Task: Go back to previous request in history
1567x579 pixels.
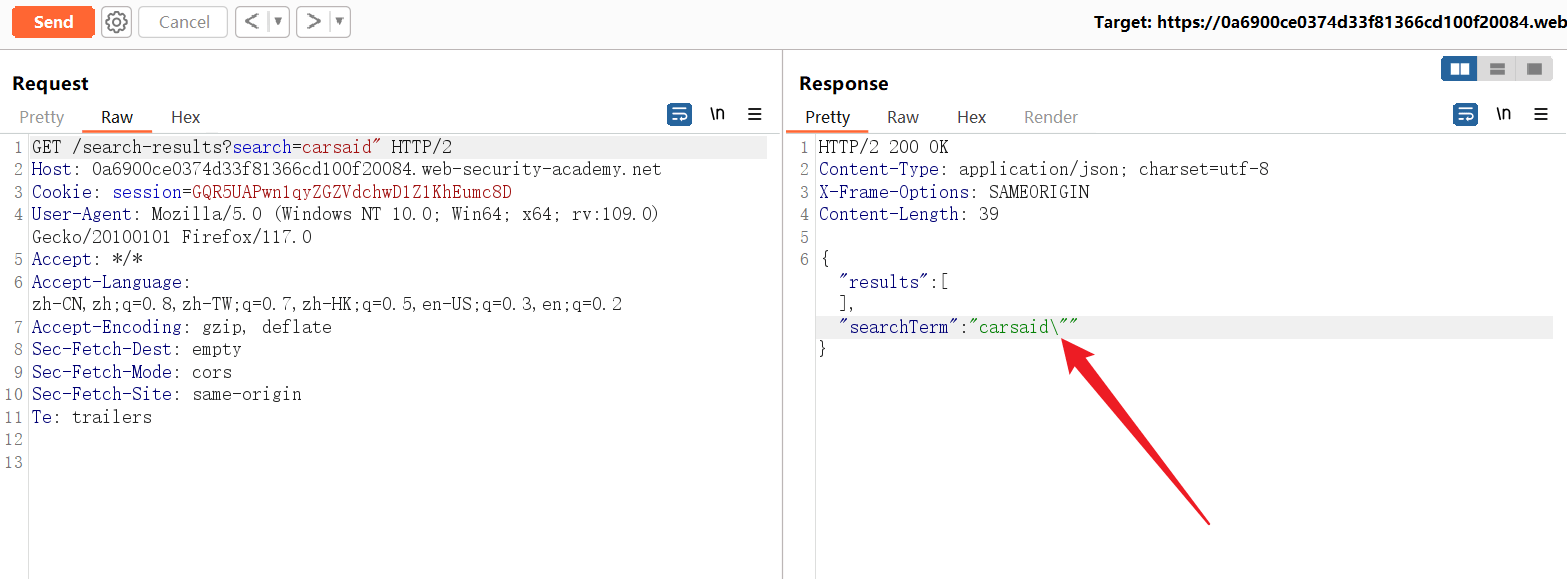Action: click(x=252, y=22)
